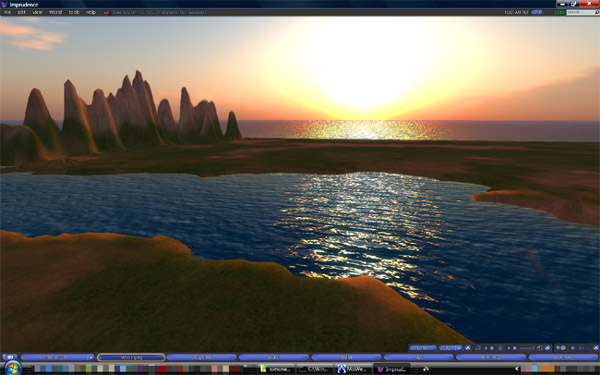Mute the master volume speaker icon

click(540, 348)
